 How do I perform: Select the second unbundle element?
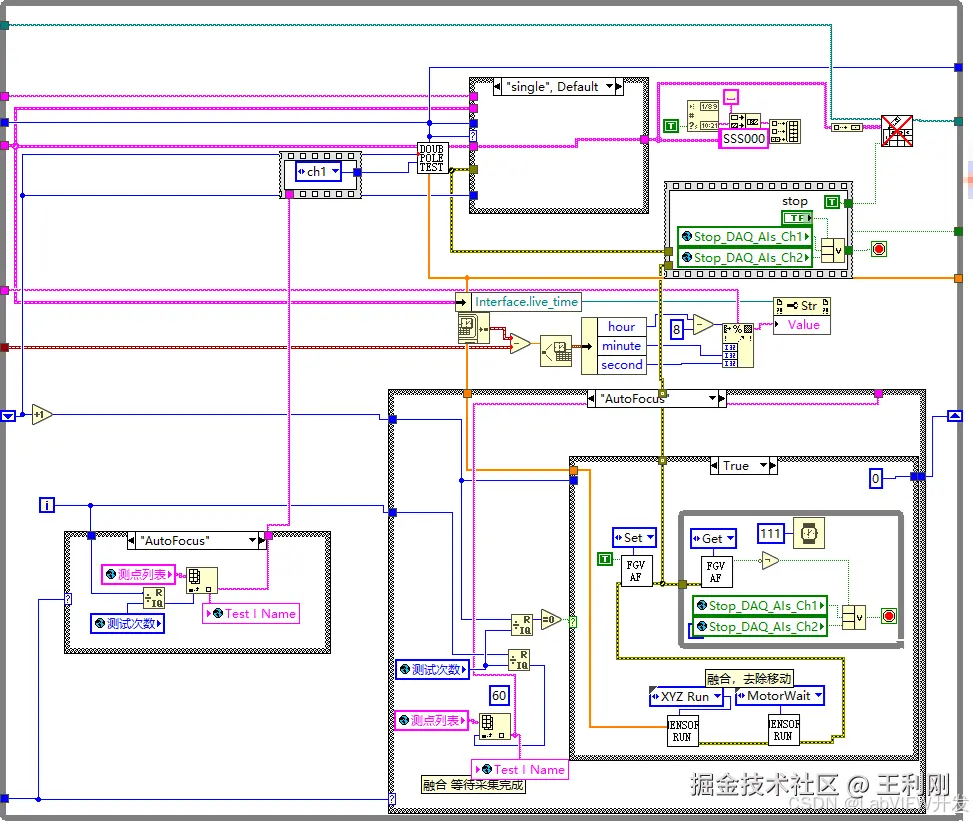tap(621, 365)
